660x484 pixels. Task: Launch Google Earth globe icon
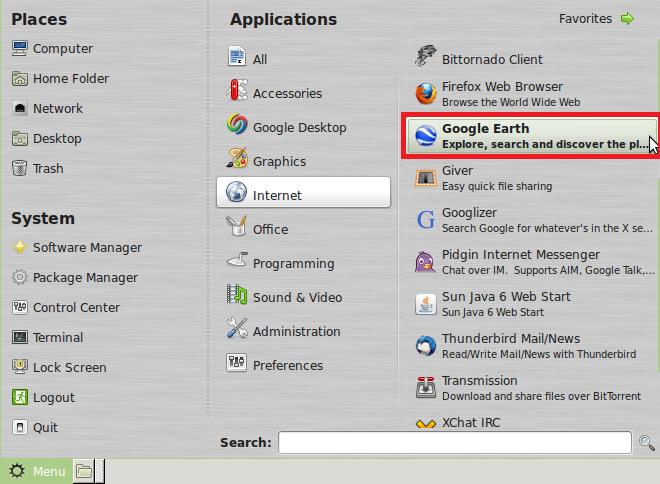tap(426, 136)
